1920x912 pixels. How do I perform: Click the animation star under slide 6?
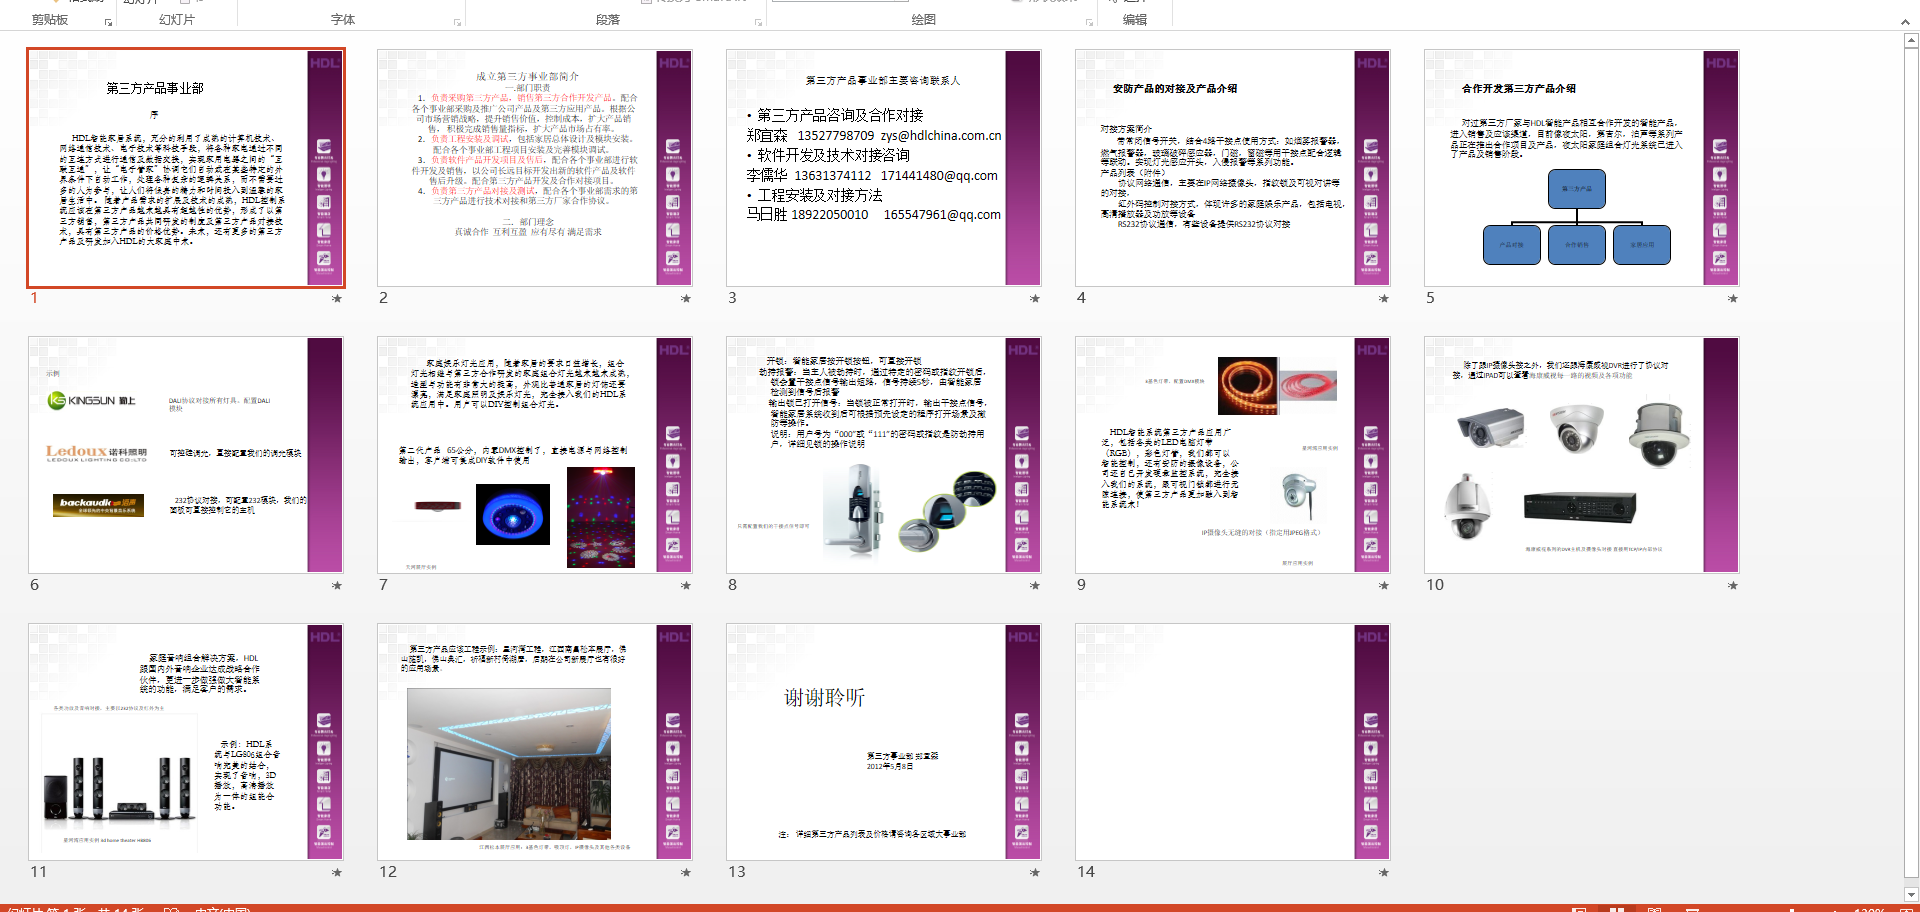click(x=337, y=586)
